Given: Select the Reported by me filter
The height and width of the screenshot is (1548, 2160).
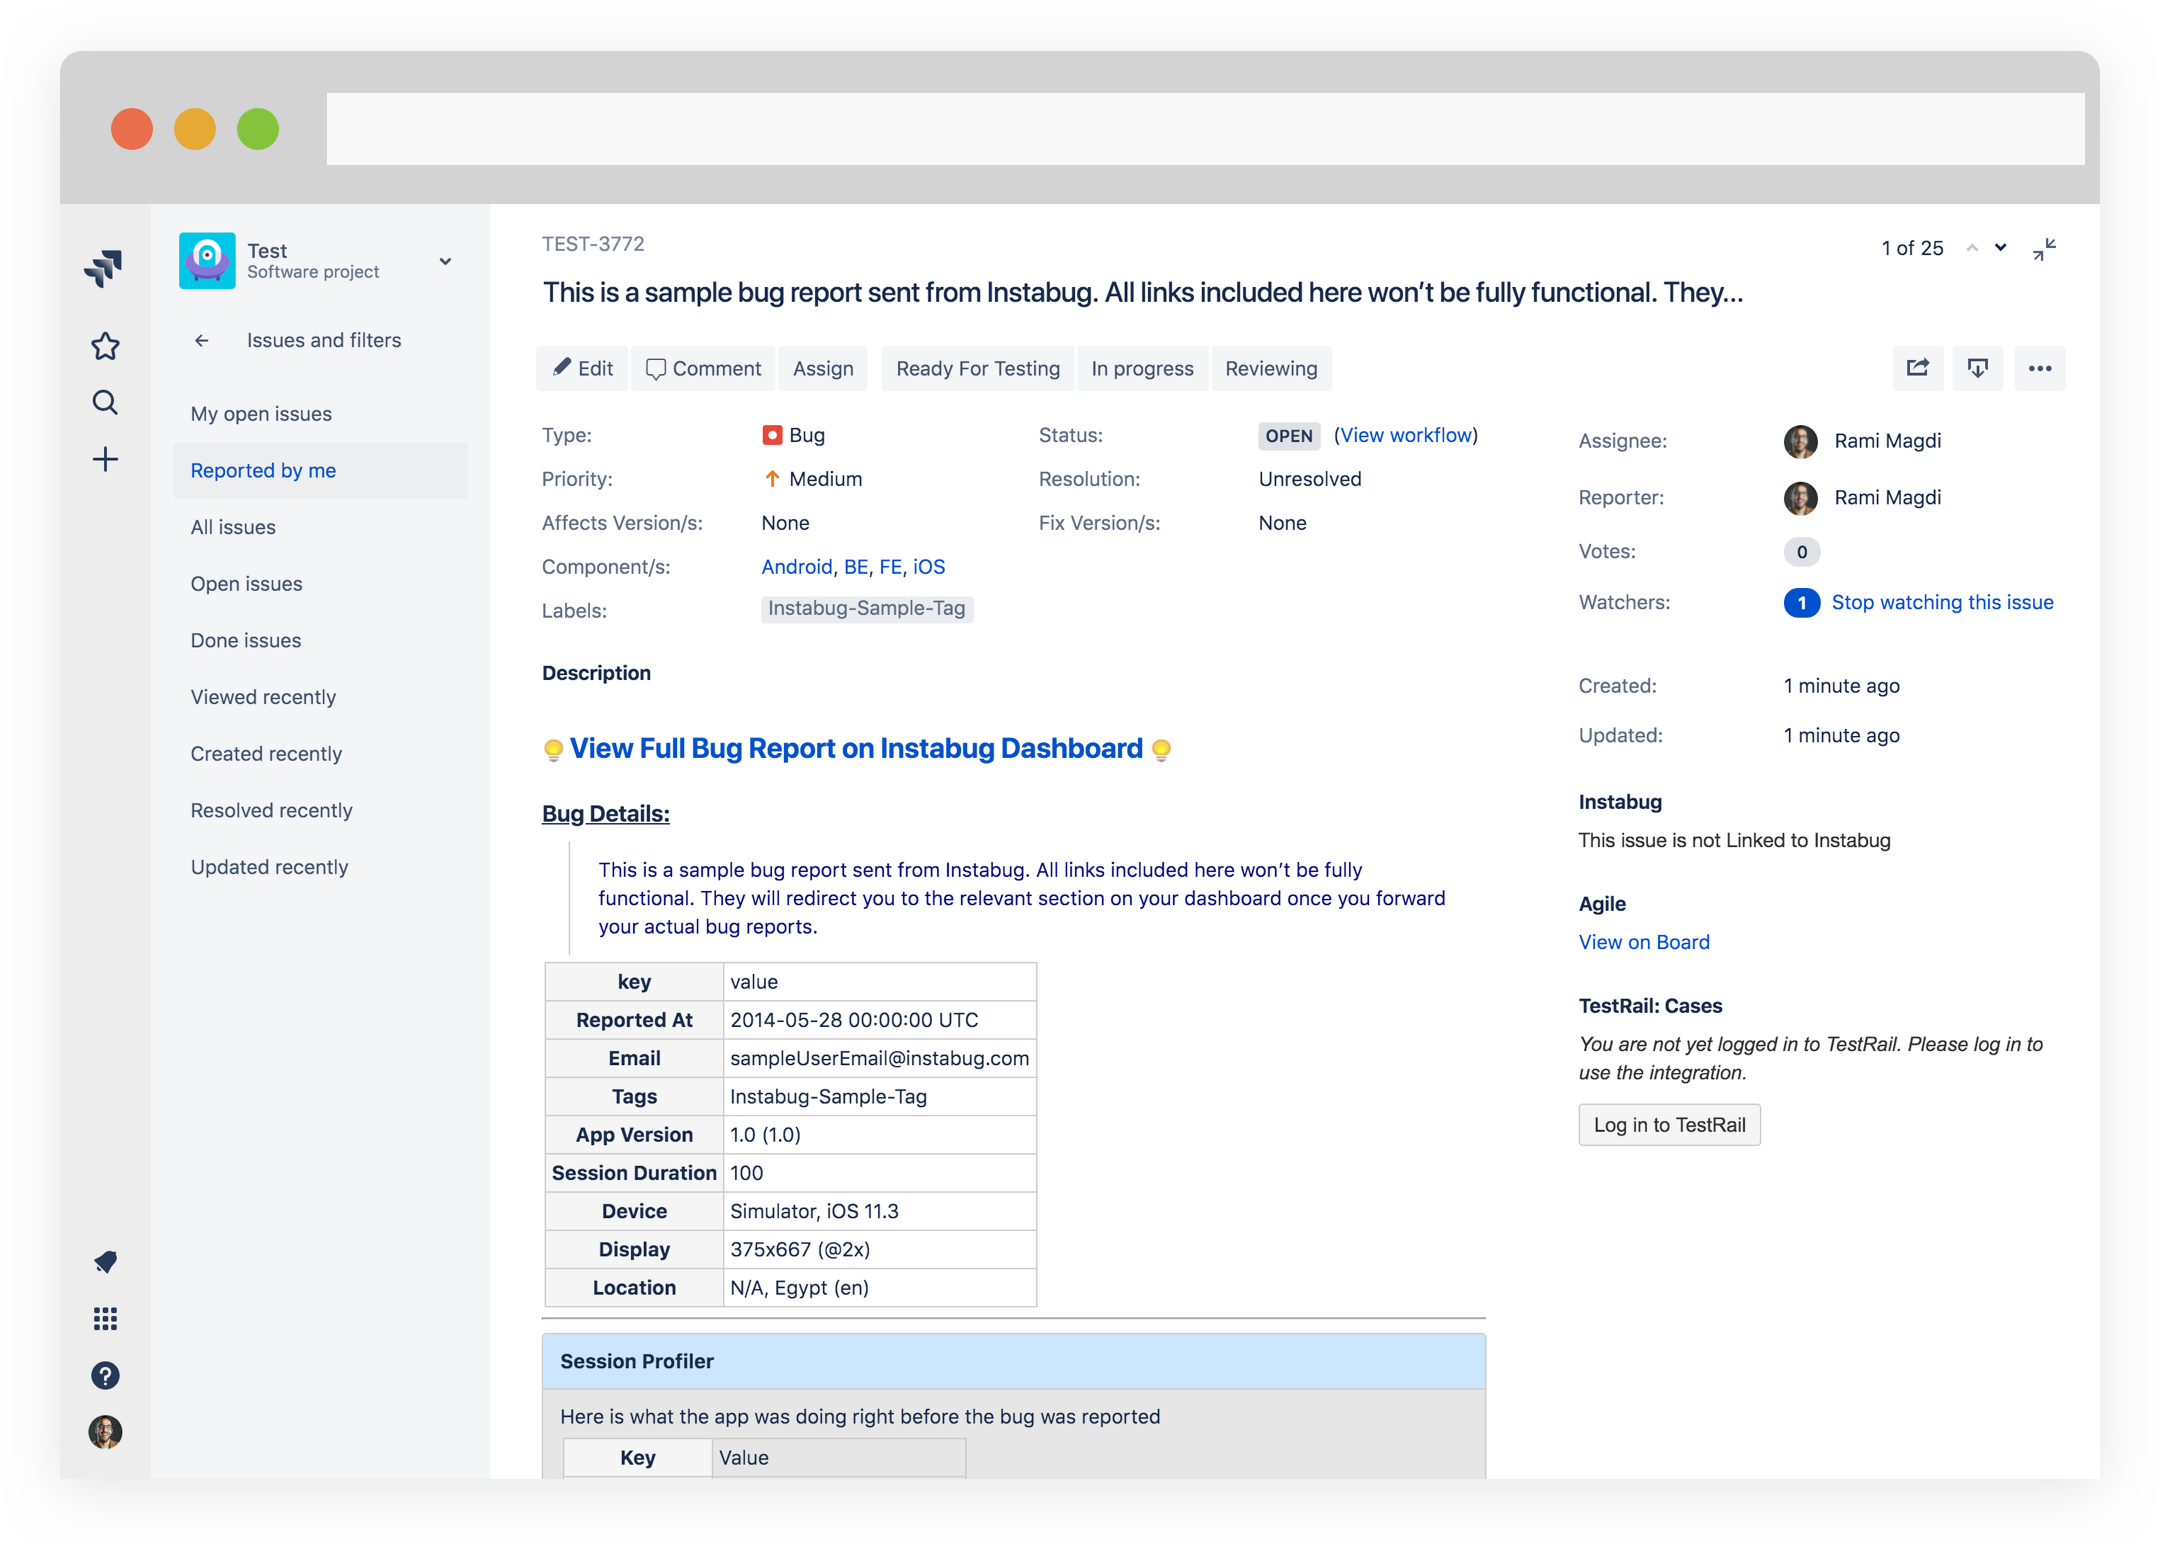Looking at the screenshot, I should coord(263,470).
